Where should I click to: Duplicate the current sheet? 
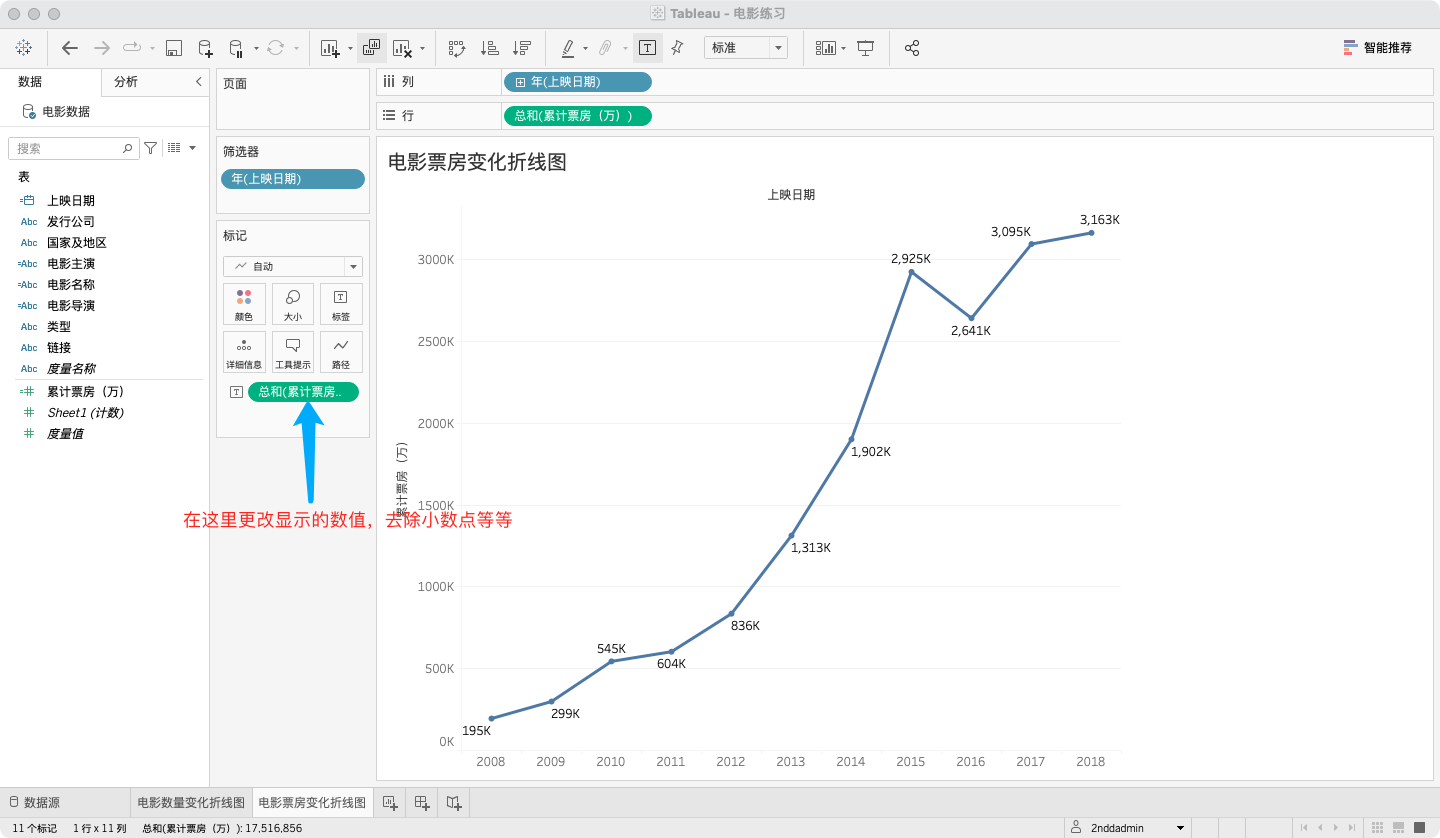[371, 47]
